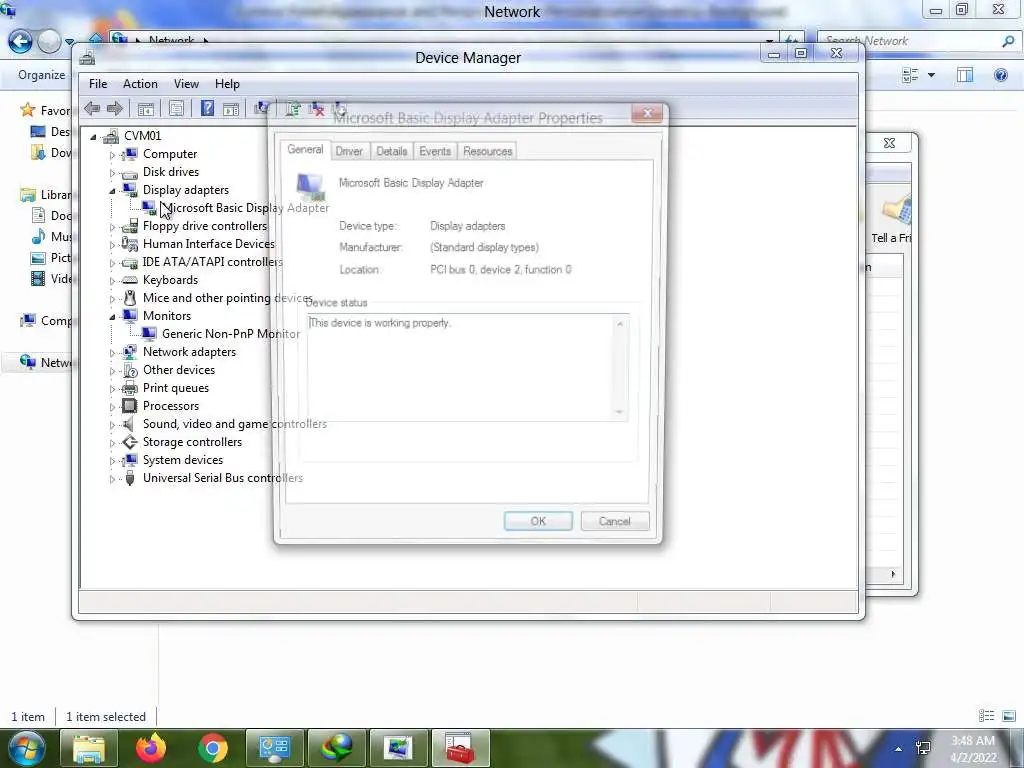Show hidden icons in the system tray
This screenshot has height=768, width=1024.
899,749
